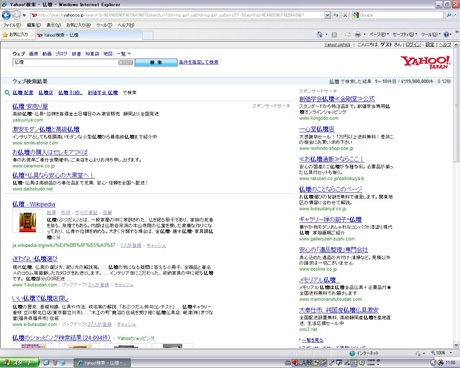Open the お気に入り favorites star button
This screenshot has width=460, height=368.
tap(16, 34)
